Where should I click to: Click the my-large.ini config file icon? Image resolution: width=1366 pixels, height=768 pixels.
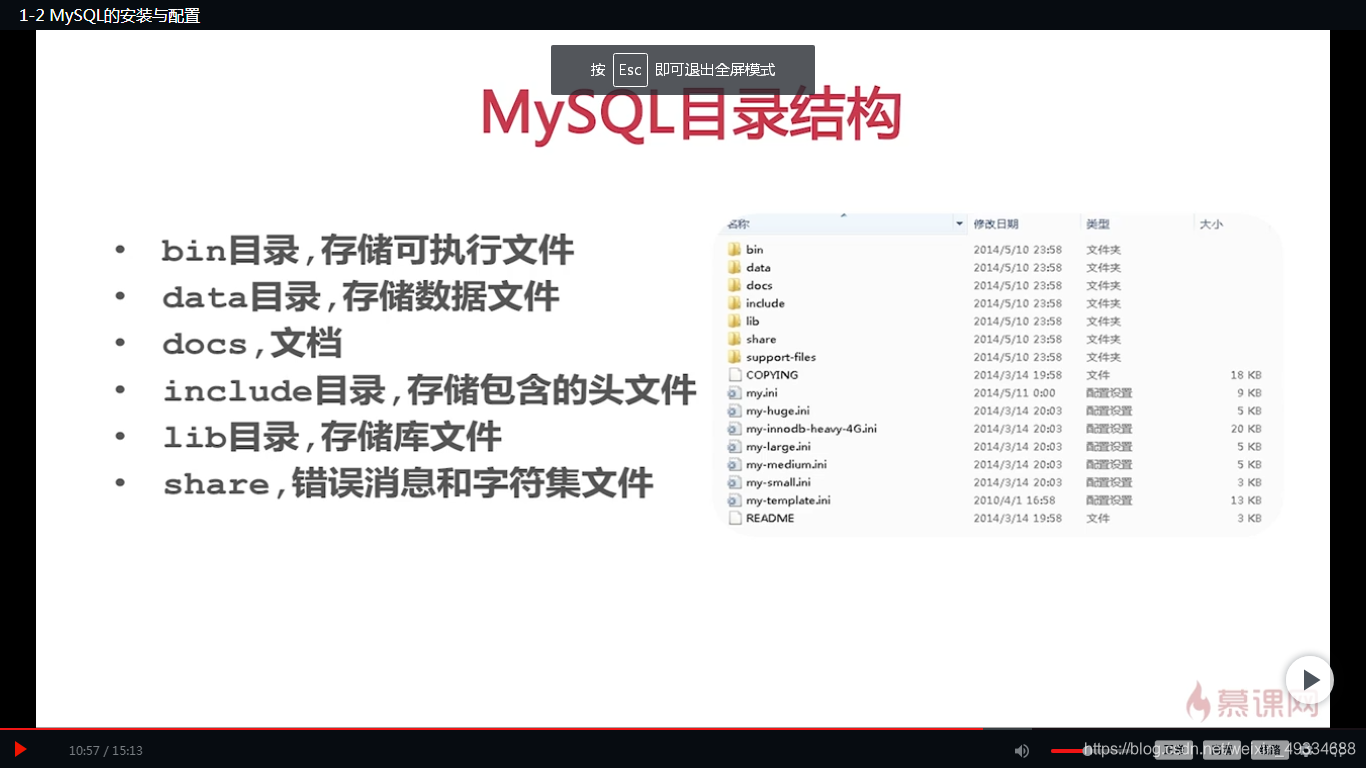pos(734,447)
